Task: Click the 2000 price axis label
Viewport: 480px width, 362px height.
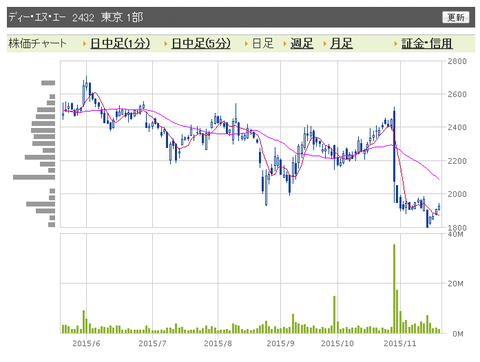Action: pos(457,194)
